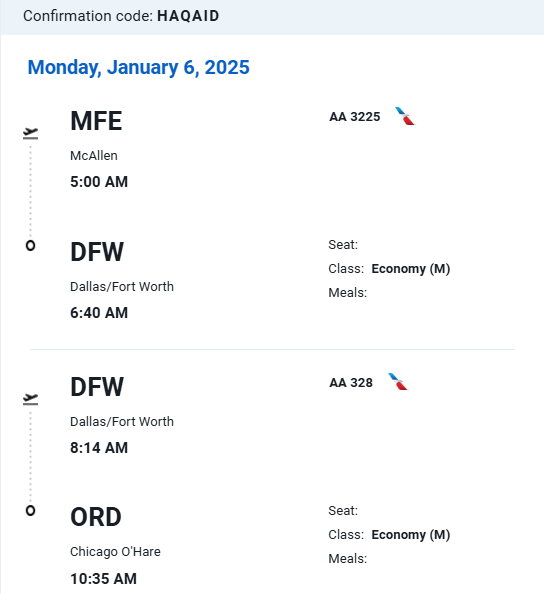Click the ORD airport code
Viewport: 544px width, 594px height.
pyautogui.click(x=96, y=517)
